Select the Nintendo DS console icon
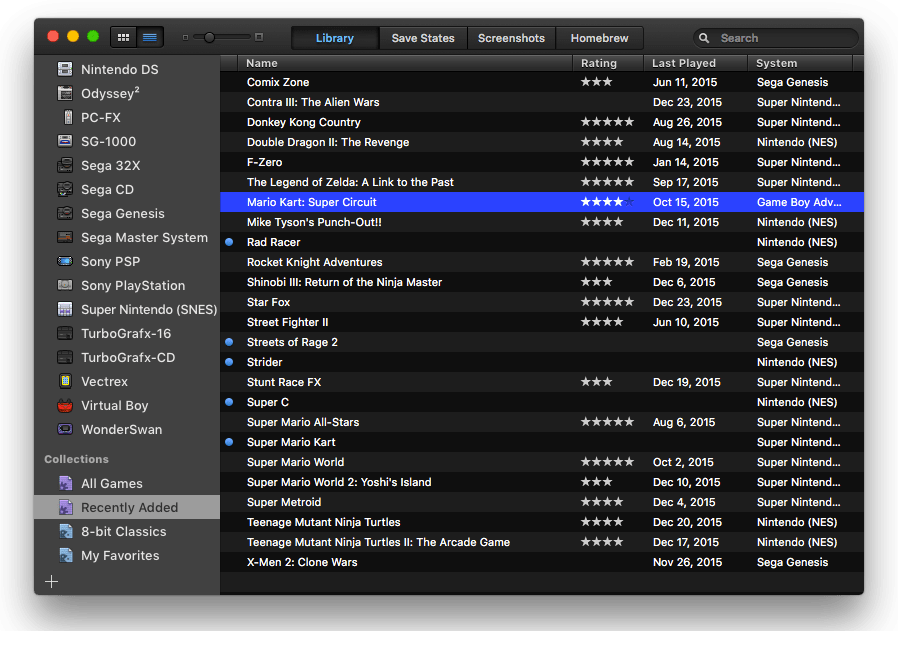Screen dimensions: 898x645 (65, 69)
